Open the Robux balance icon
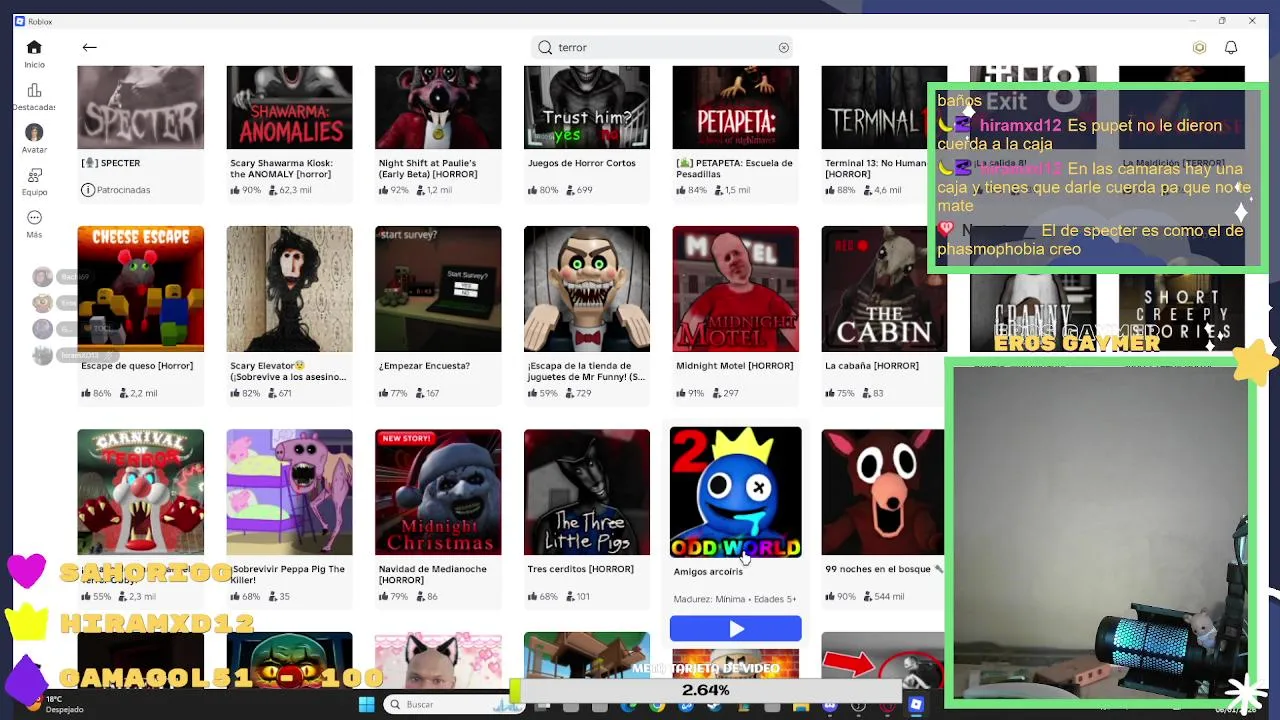Screen dimensions: 1280x720 pos(1199,47)
